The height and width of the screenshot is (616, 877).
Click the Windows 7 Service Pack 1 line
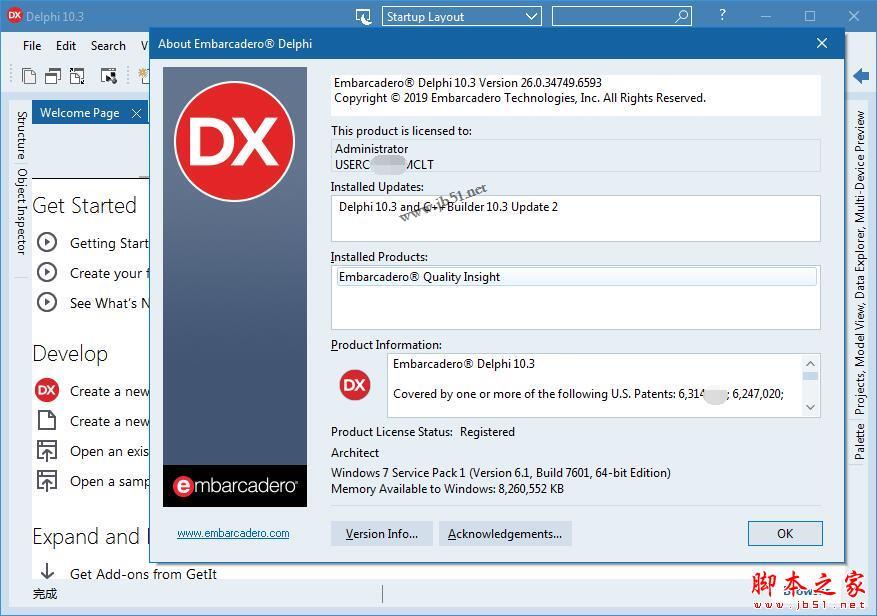coord(501,473)
